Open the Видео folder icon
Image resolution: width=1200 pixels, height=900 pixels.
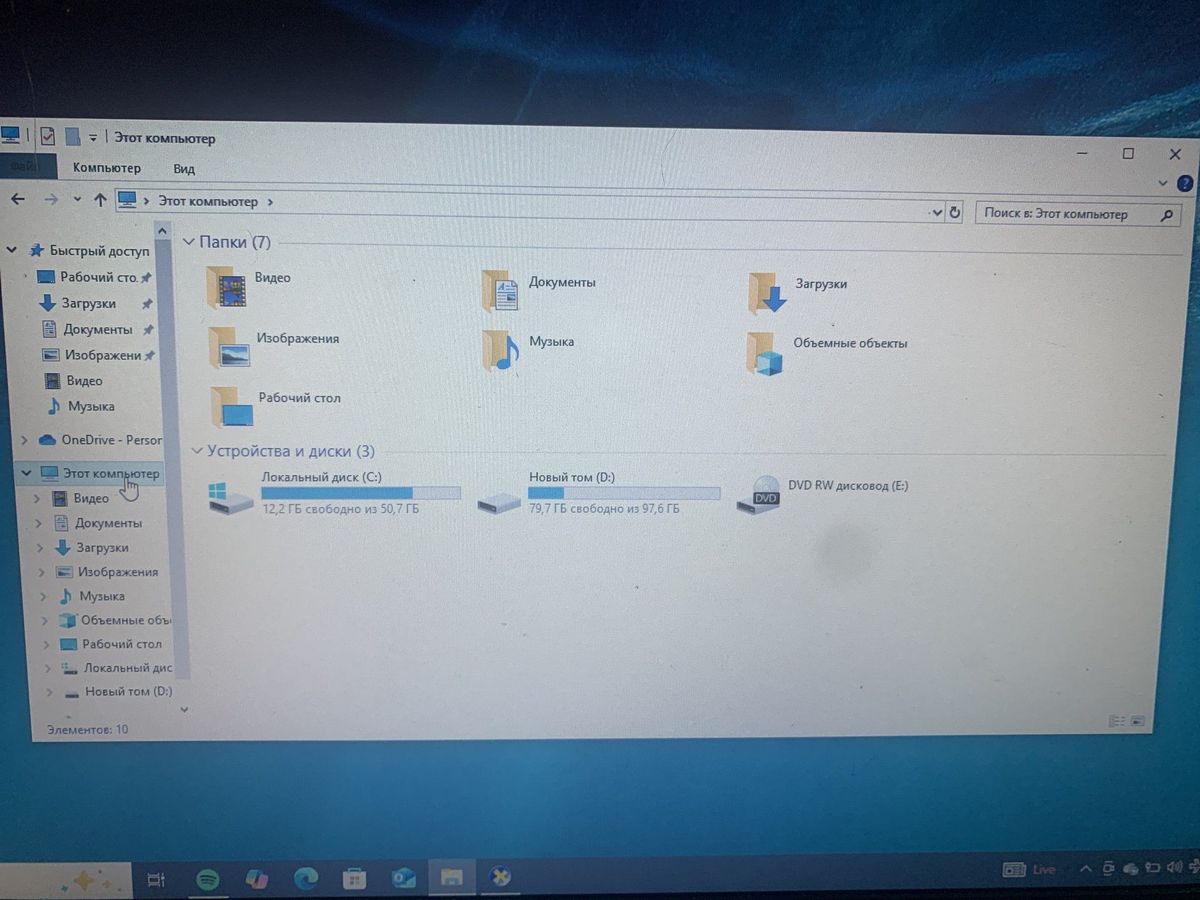click(227, 286)
